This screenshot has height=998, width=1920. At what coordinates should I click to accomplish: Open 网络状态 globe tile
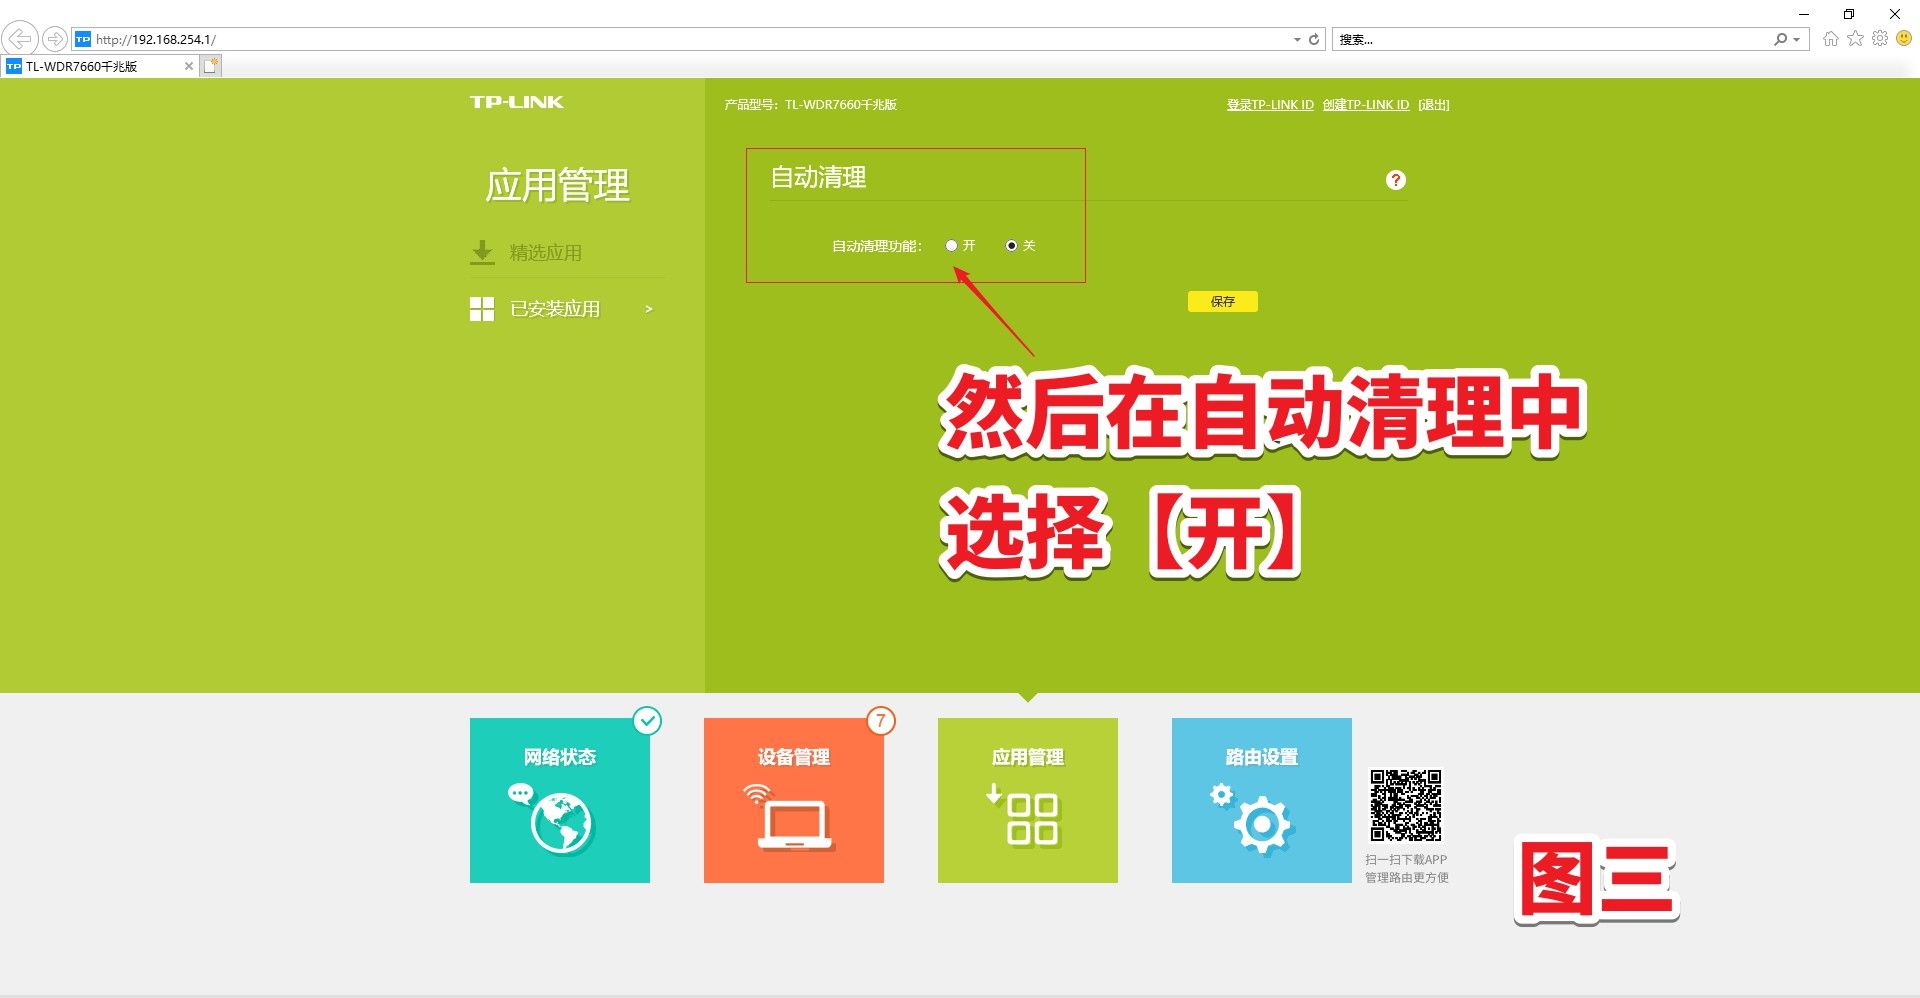pos(559,800)
